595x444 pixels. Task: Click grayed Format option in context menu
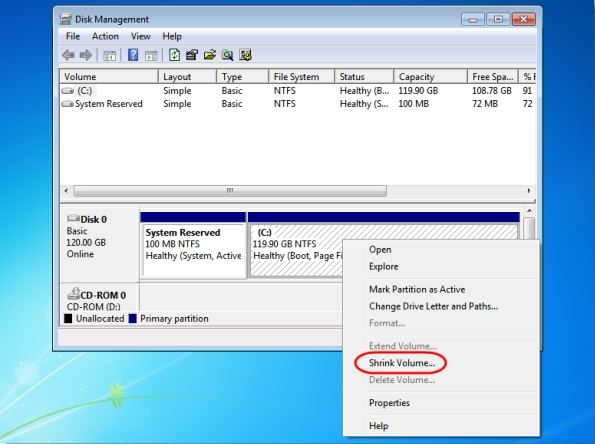[x=387, y=323]
